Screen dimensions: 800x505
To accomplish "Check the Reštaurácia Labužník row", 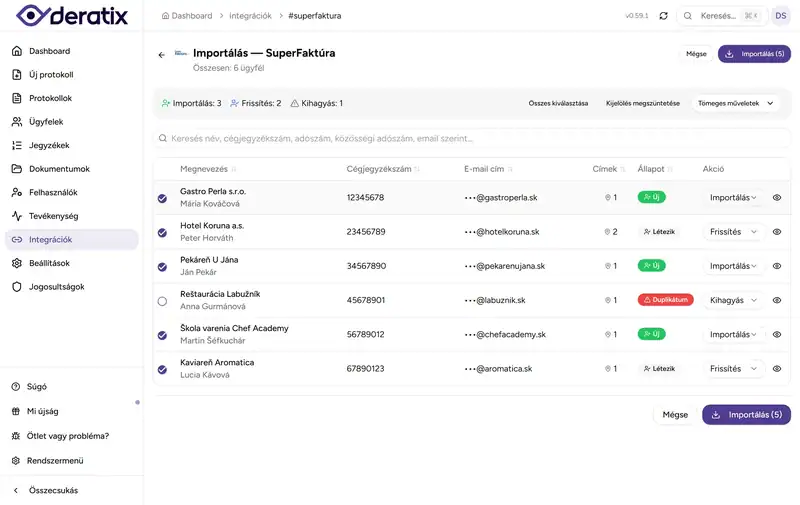I will tap(162, 301).
